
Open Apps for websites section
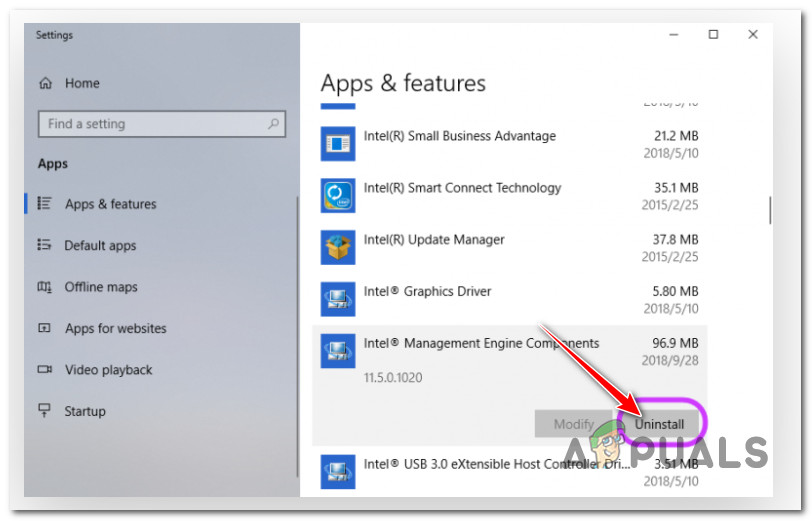pos(115,328)
